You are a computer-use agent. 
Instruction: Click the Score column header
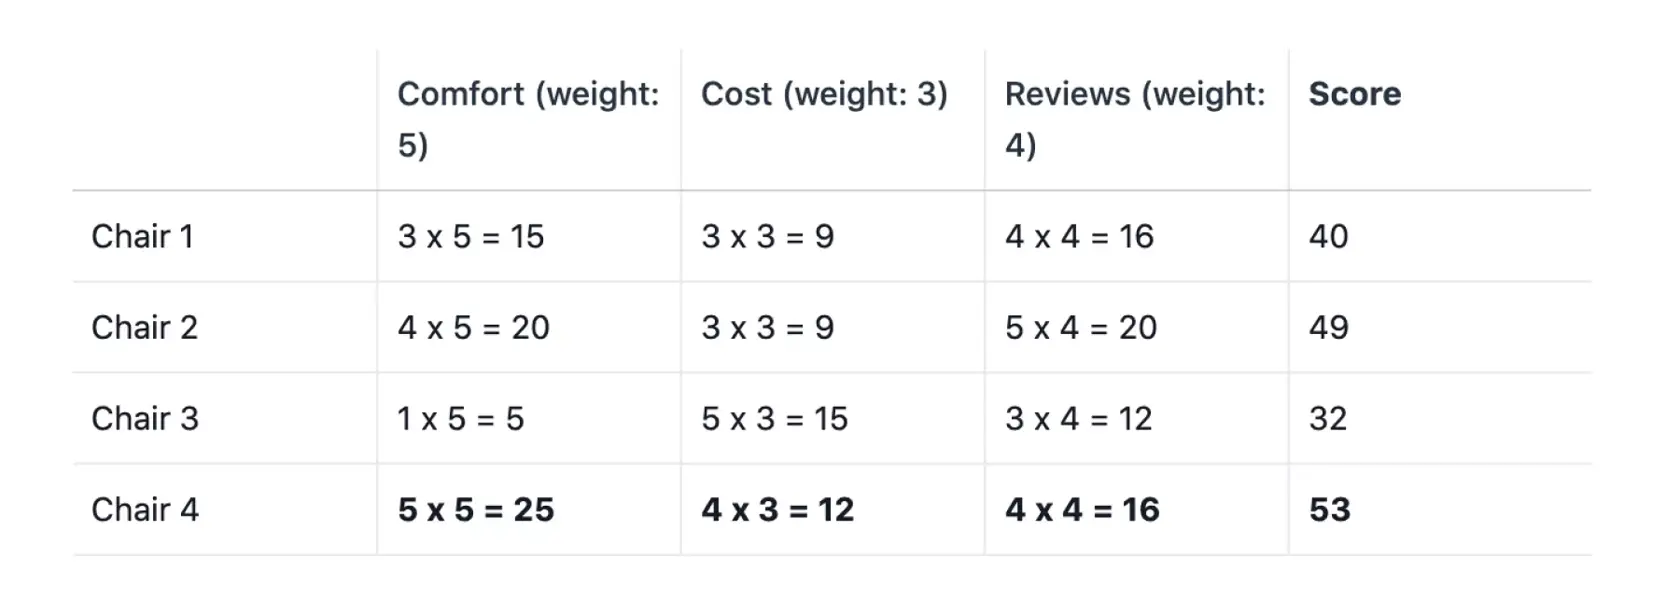tap(1355, 94)
